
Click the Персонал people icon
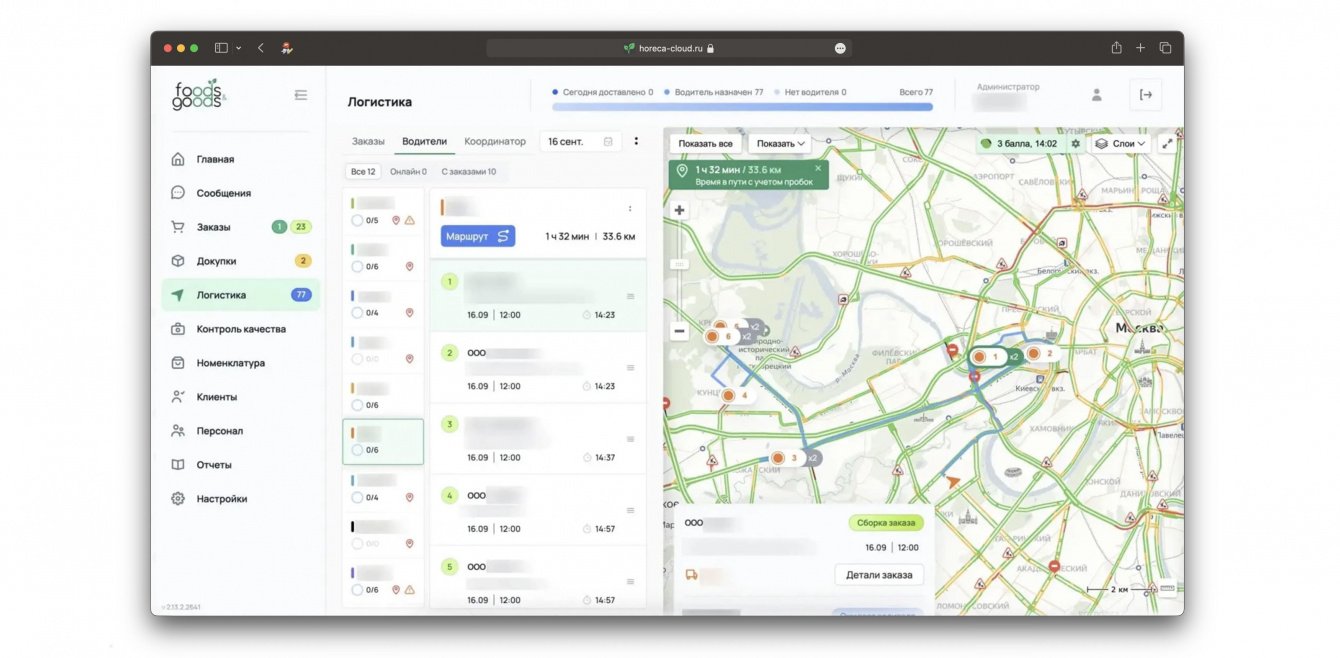click(x=178, y=431)
